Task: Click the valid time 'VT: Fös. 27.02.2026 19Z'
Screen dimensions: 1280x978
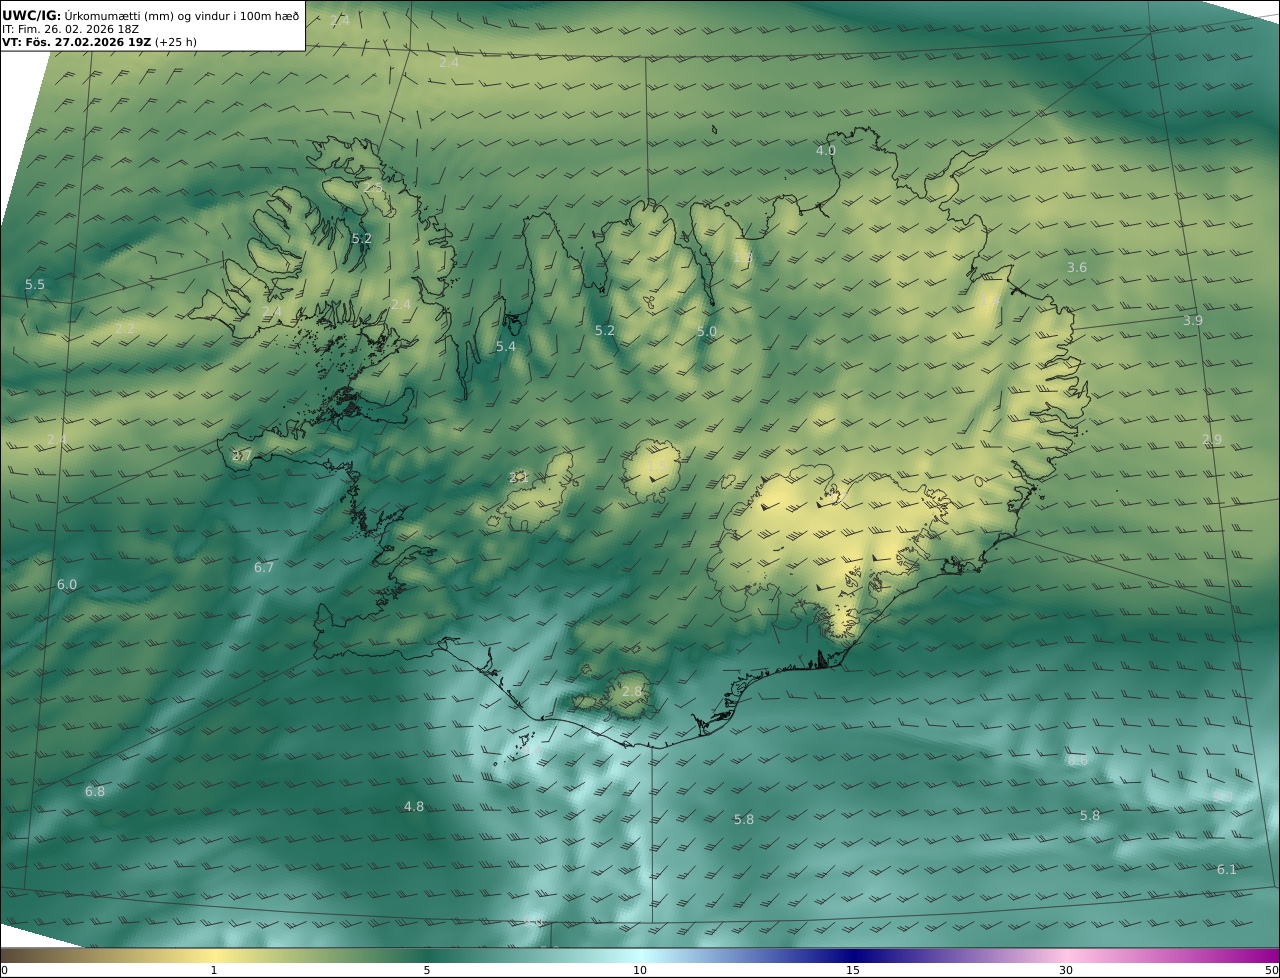Action: [x=76, y=42]
